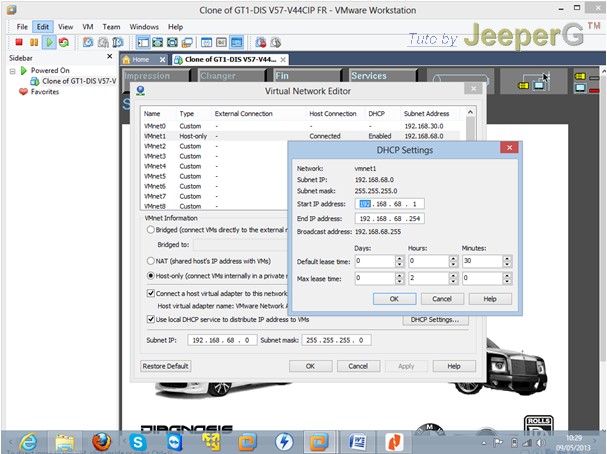
Task: Select the VMnet1 Host-only row
Action: click(300, 136)
